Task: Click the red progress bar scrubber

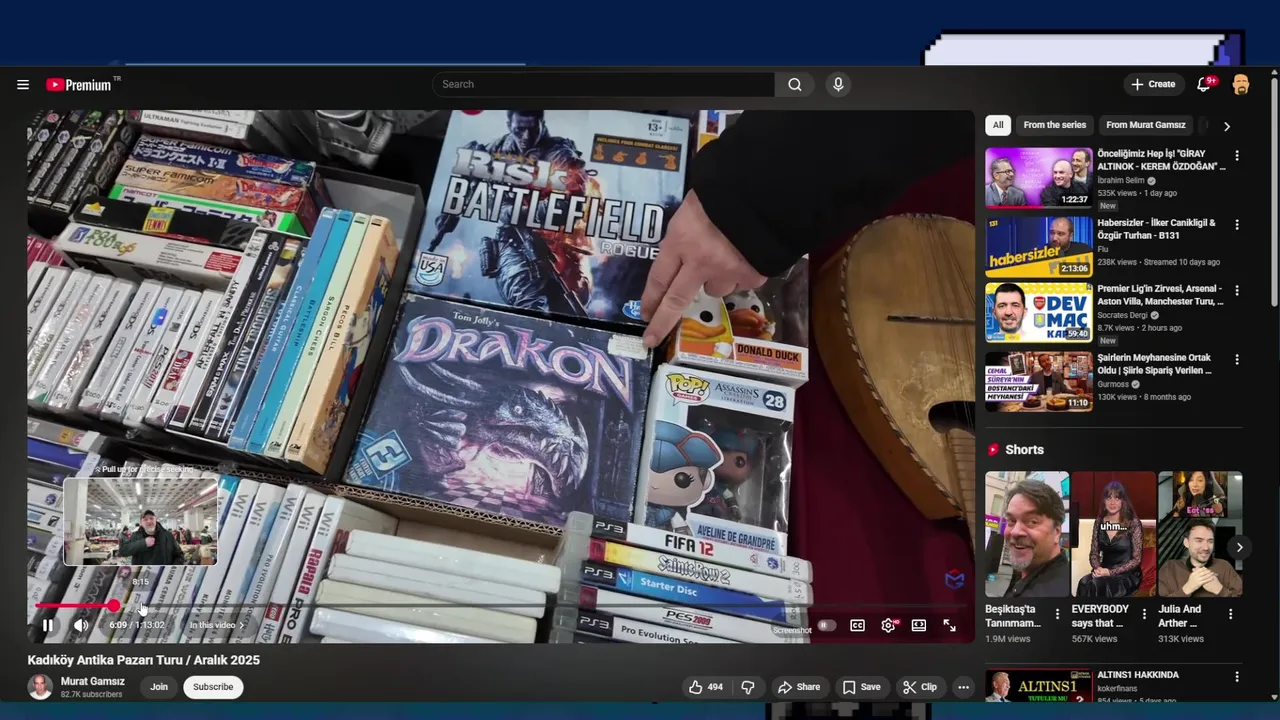Action: (x=114, y=606)
